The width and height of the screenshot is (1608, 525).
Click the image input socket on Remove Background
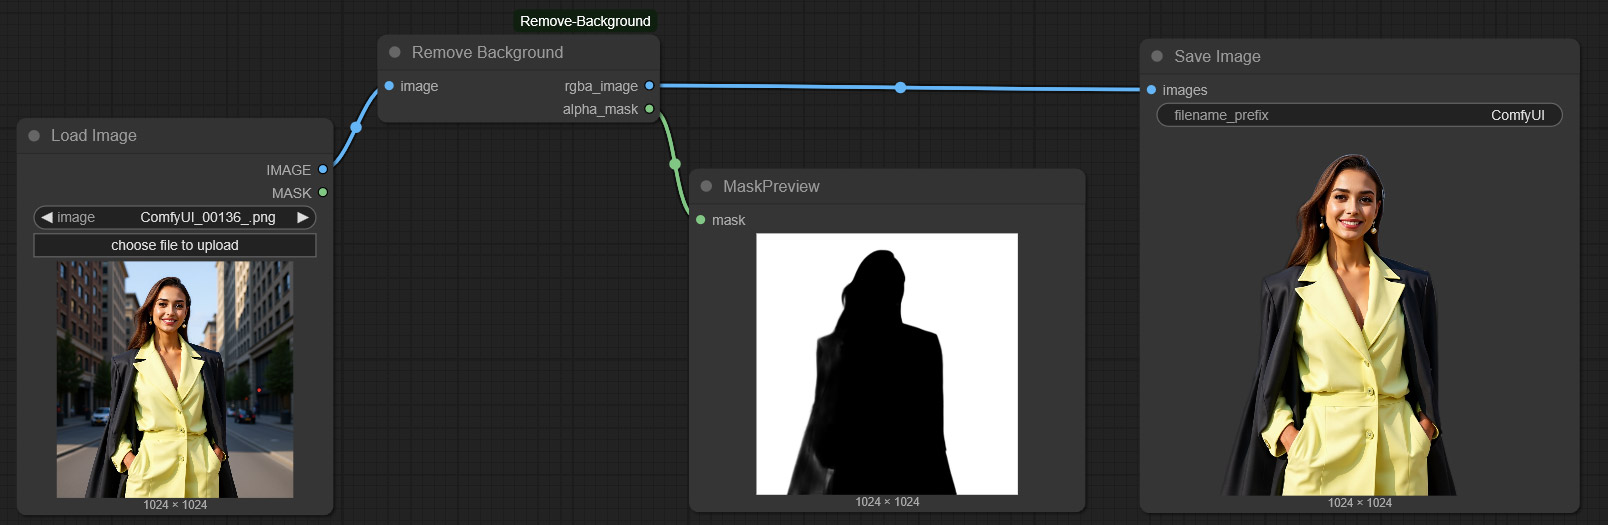click(389, 86)
